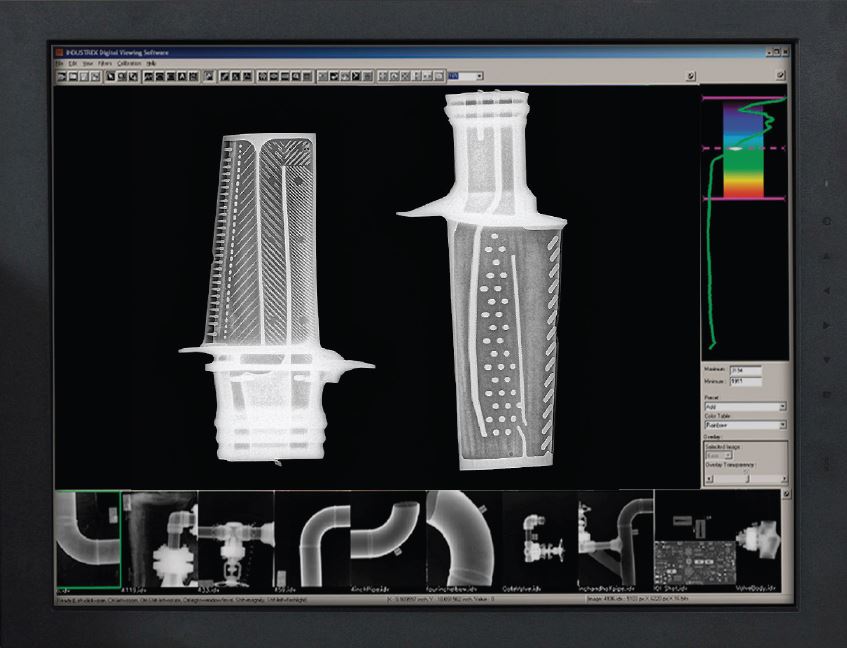Click the Save icon in toolbar
The height and width of the screenshot is (648, 847).
(x=73, y=76)
